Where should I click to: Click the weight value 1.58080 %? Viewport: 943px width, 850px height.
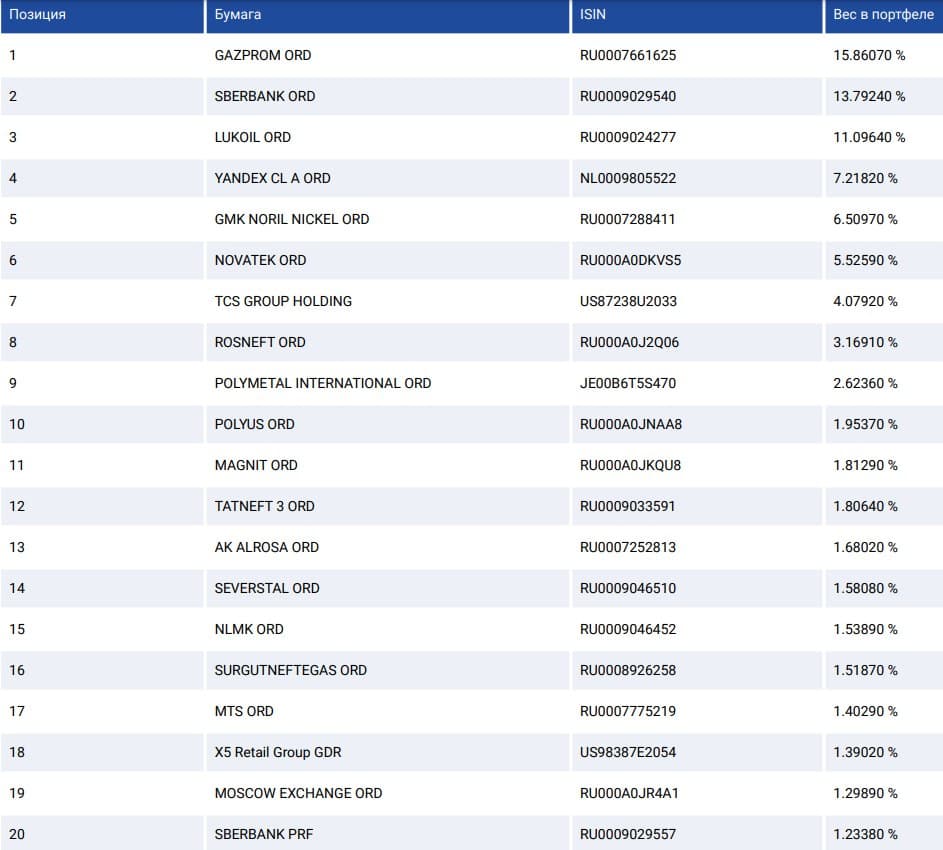pos(865,588)
